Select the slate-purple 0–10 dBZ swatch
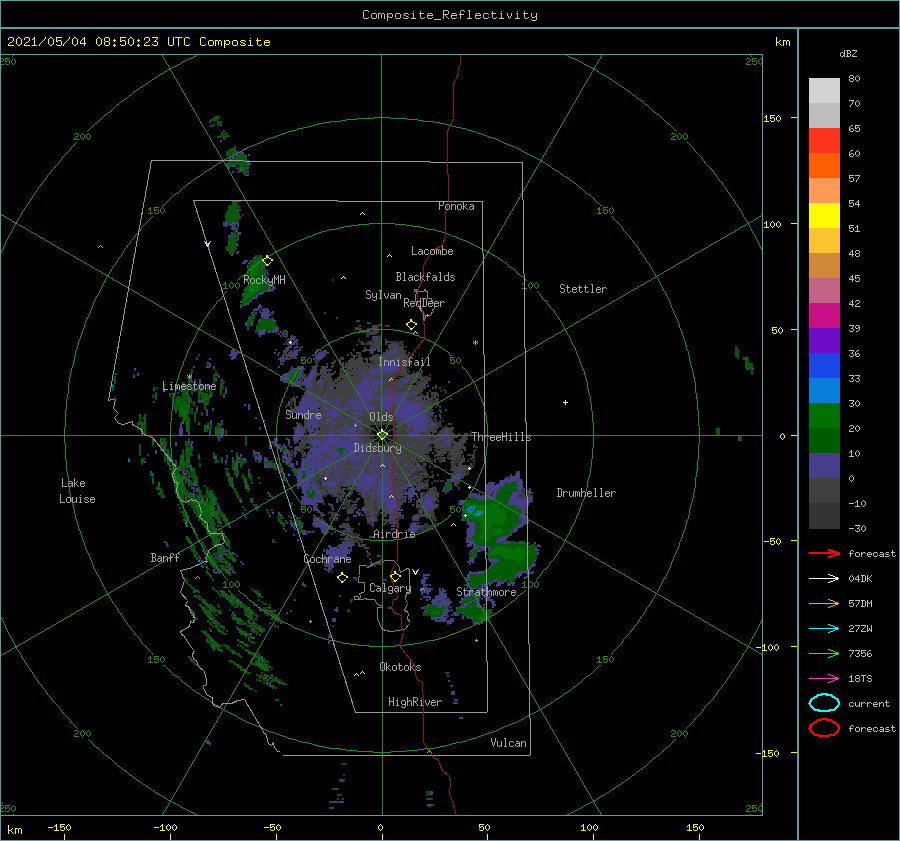Image resolution: width=900 pixels, height=841 pixels. [824, 466]
